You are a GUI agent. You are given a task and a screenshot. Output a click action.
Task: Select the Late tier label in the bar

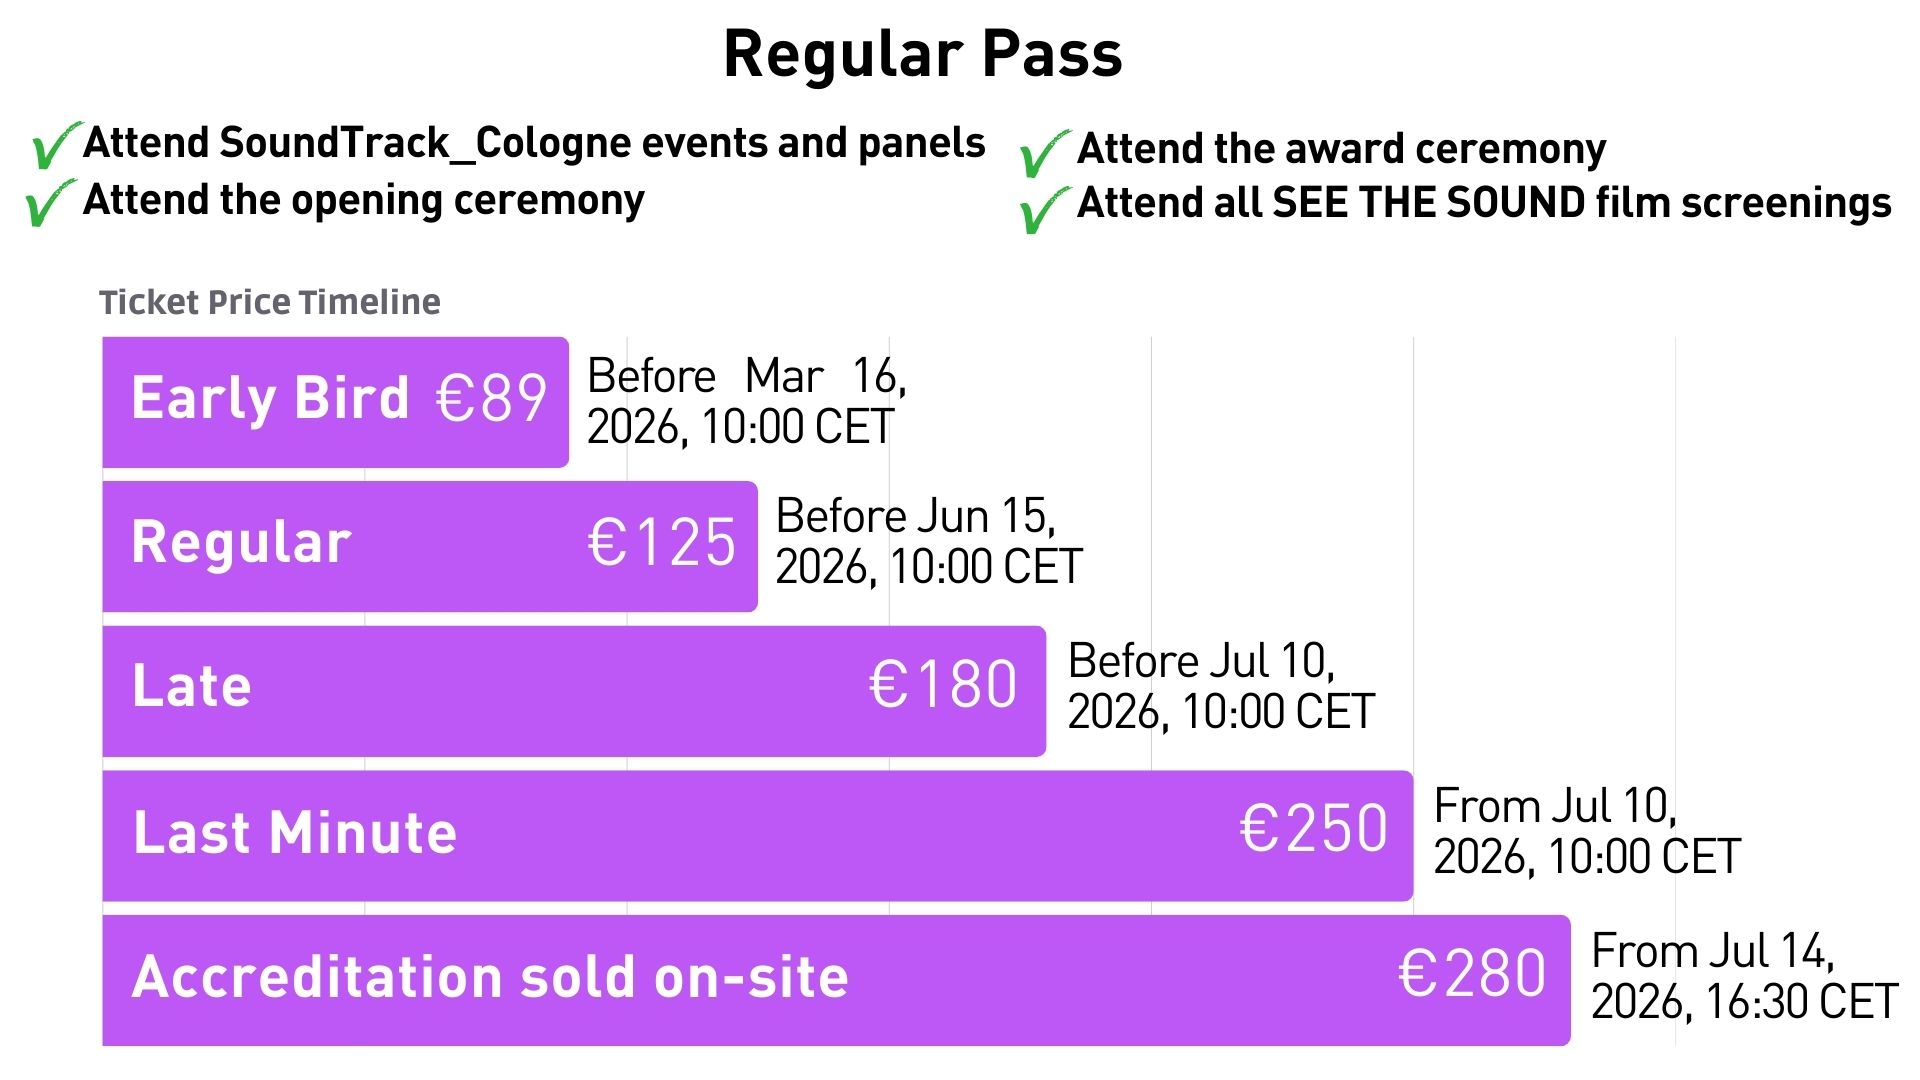tap(191, 687)
